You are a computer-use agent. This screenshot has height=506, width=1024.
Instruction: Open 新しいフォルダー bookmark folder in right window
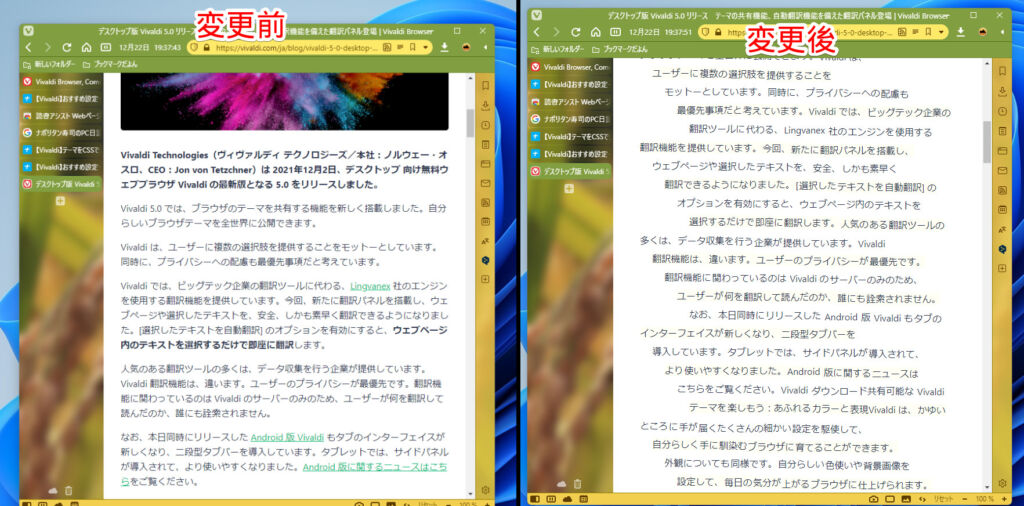point(558,50)
